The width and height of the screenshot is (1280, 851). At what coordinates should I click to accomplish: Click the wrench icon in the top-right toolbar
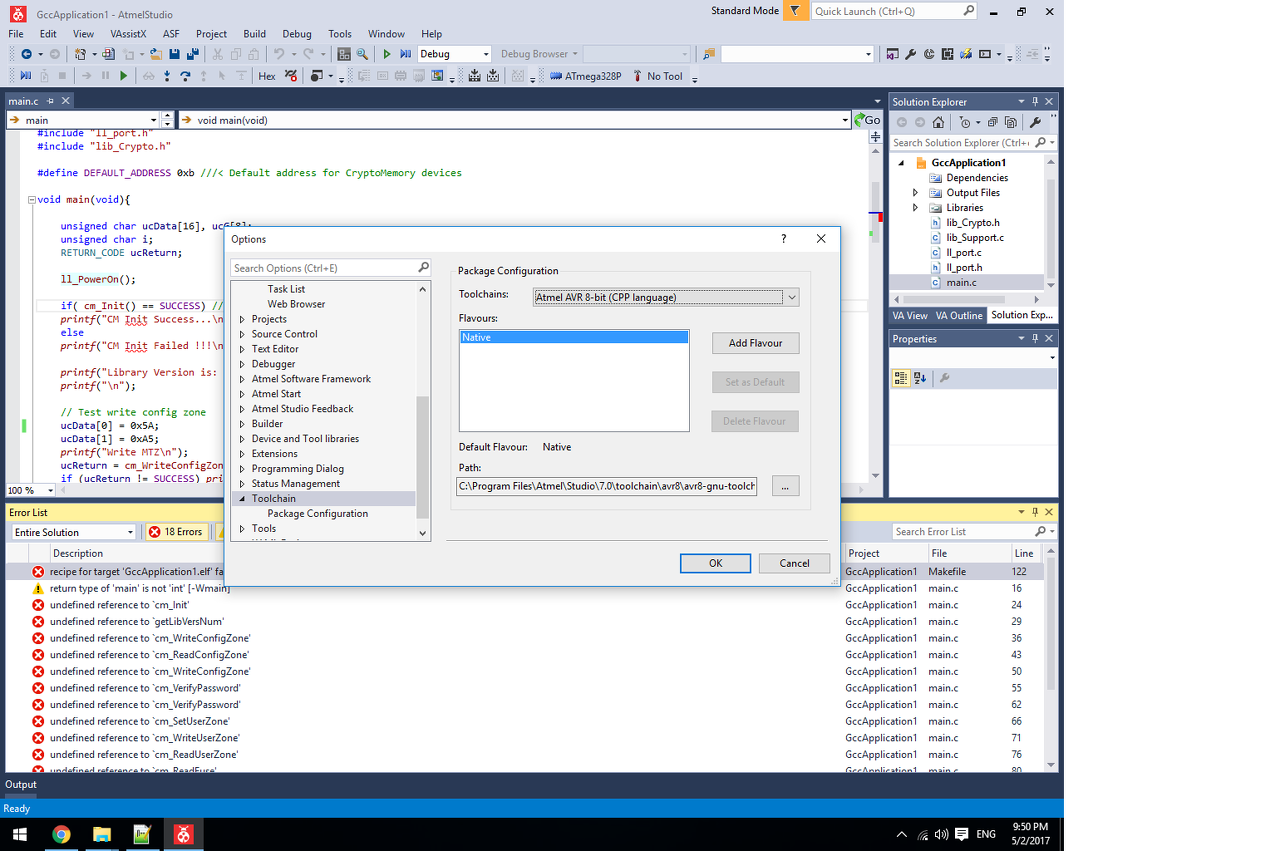click(911, 54)
